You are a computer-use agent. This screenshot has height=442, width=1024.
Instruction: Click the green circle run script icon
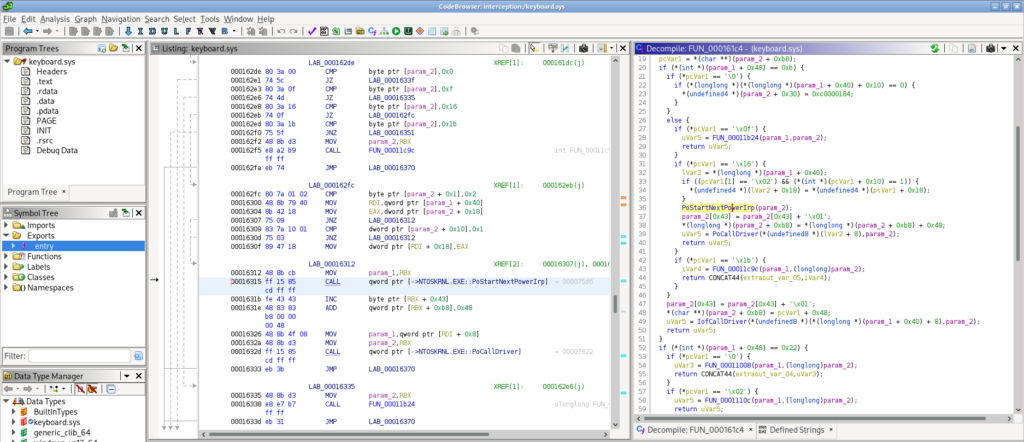396,31
